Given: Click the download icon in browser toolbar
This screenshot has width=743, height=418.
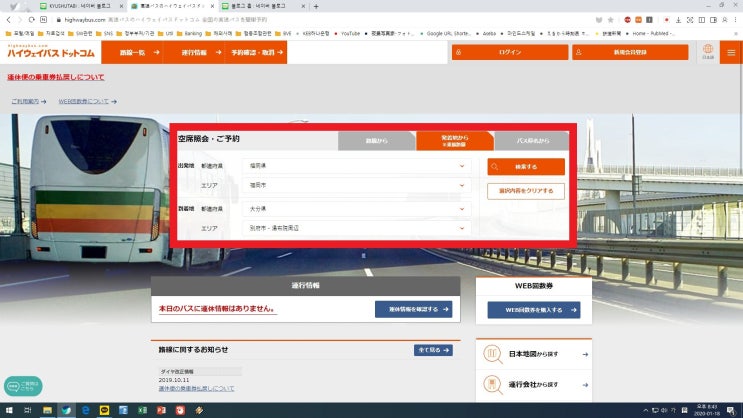Looking at the screenshot, I should [x=678, y=20].
